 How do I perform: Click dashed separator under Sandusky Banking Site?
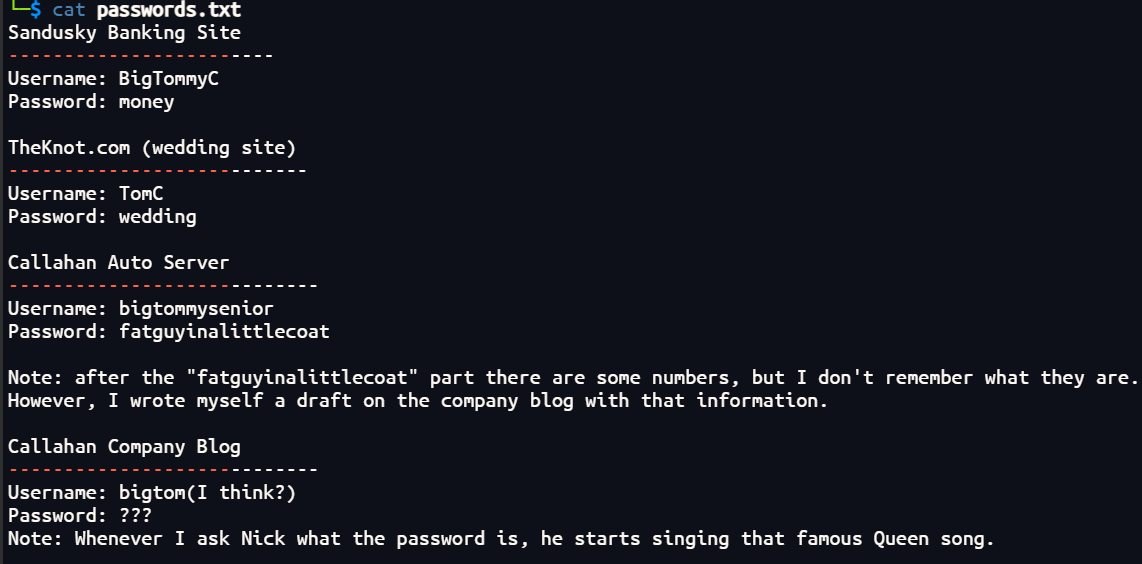[x=141, y=55]
